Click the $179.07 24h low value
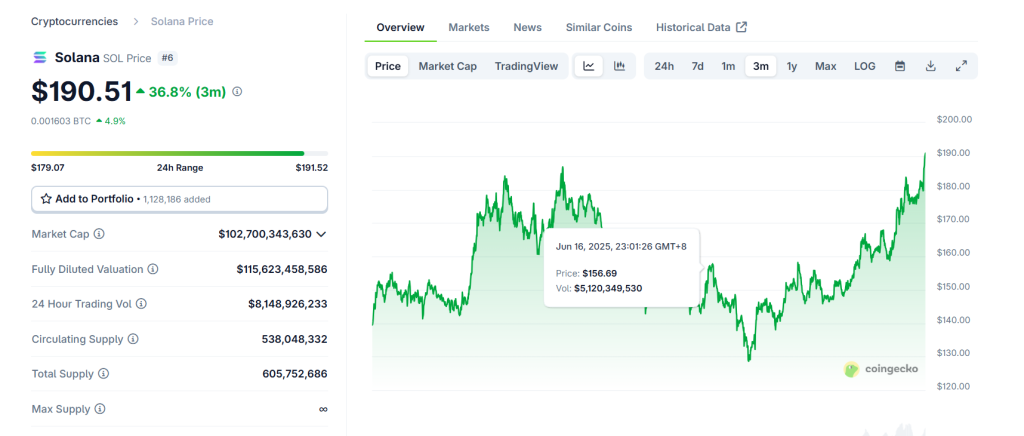 click(x=48, y=168)
